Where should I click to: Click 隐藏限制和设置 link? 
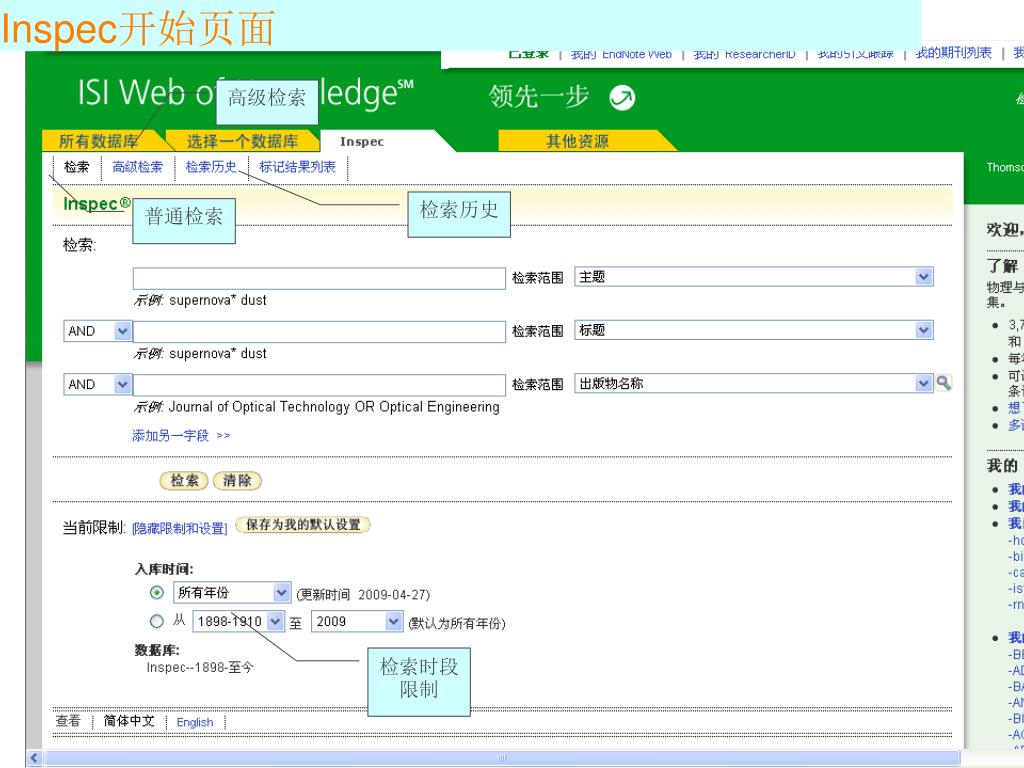(x=180, y=528)
